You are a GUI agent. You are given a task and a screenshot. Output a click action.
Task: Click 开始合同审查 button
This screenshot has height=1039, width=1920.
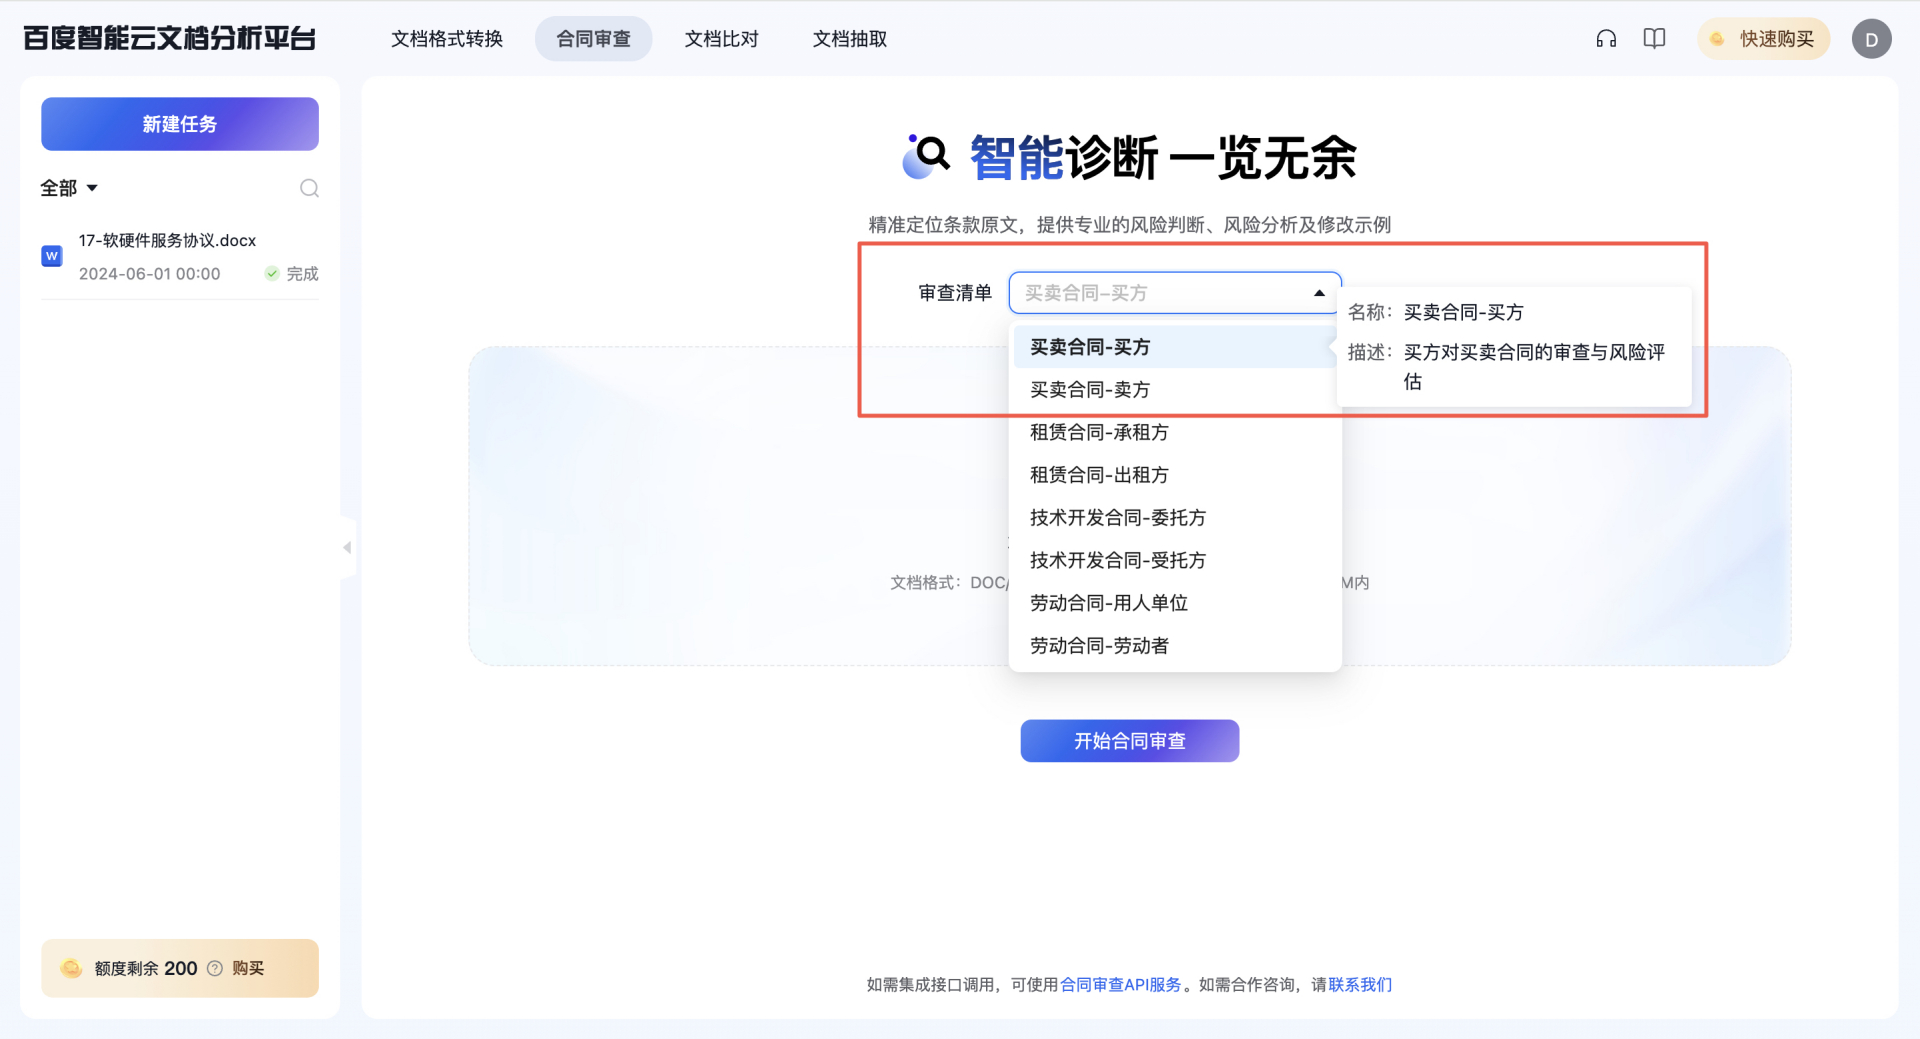coord(1130,741)
